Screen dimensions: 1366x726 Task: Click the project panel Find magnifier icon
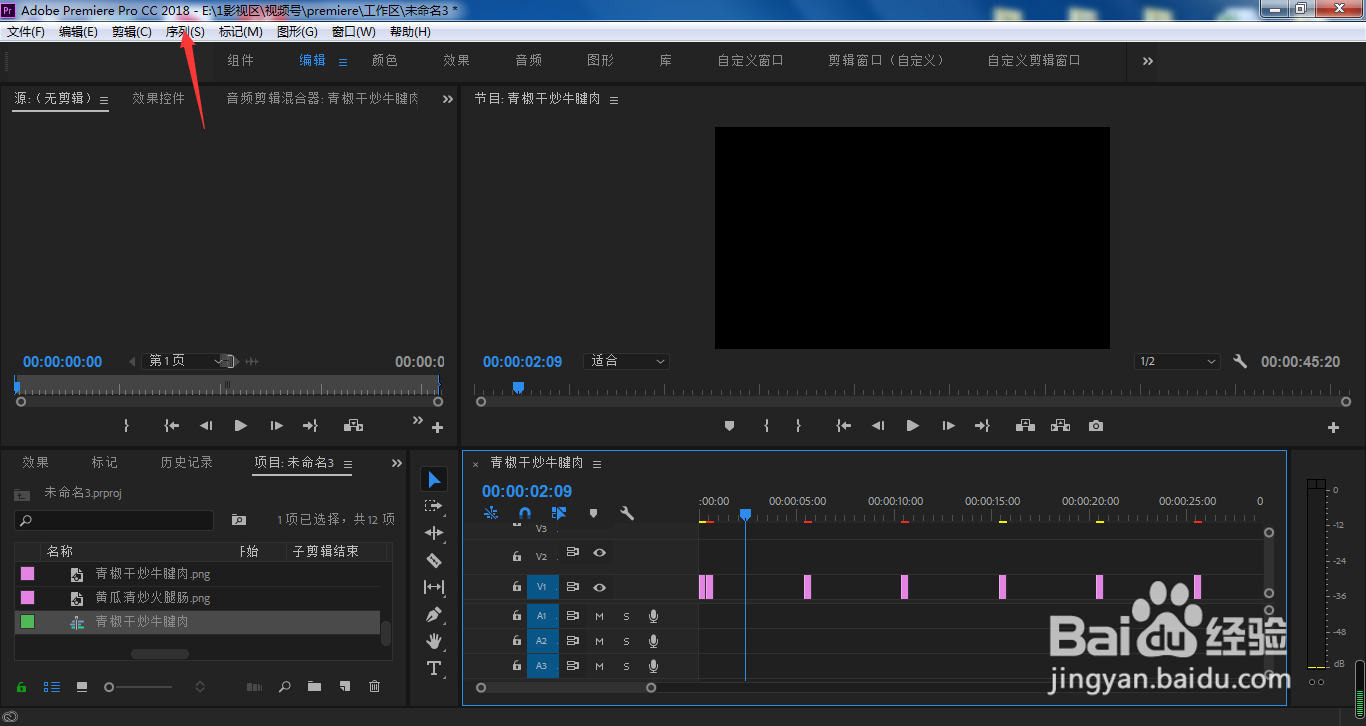(x=285, y=687)
